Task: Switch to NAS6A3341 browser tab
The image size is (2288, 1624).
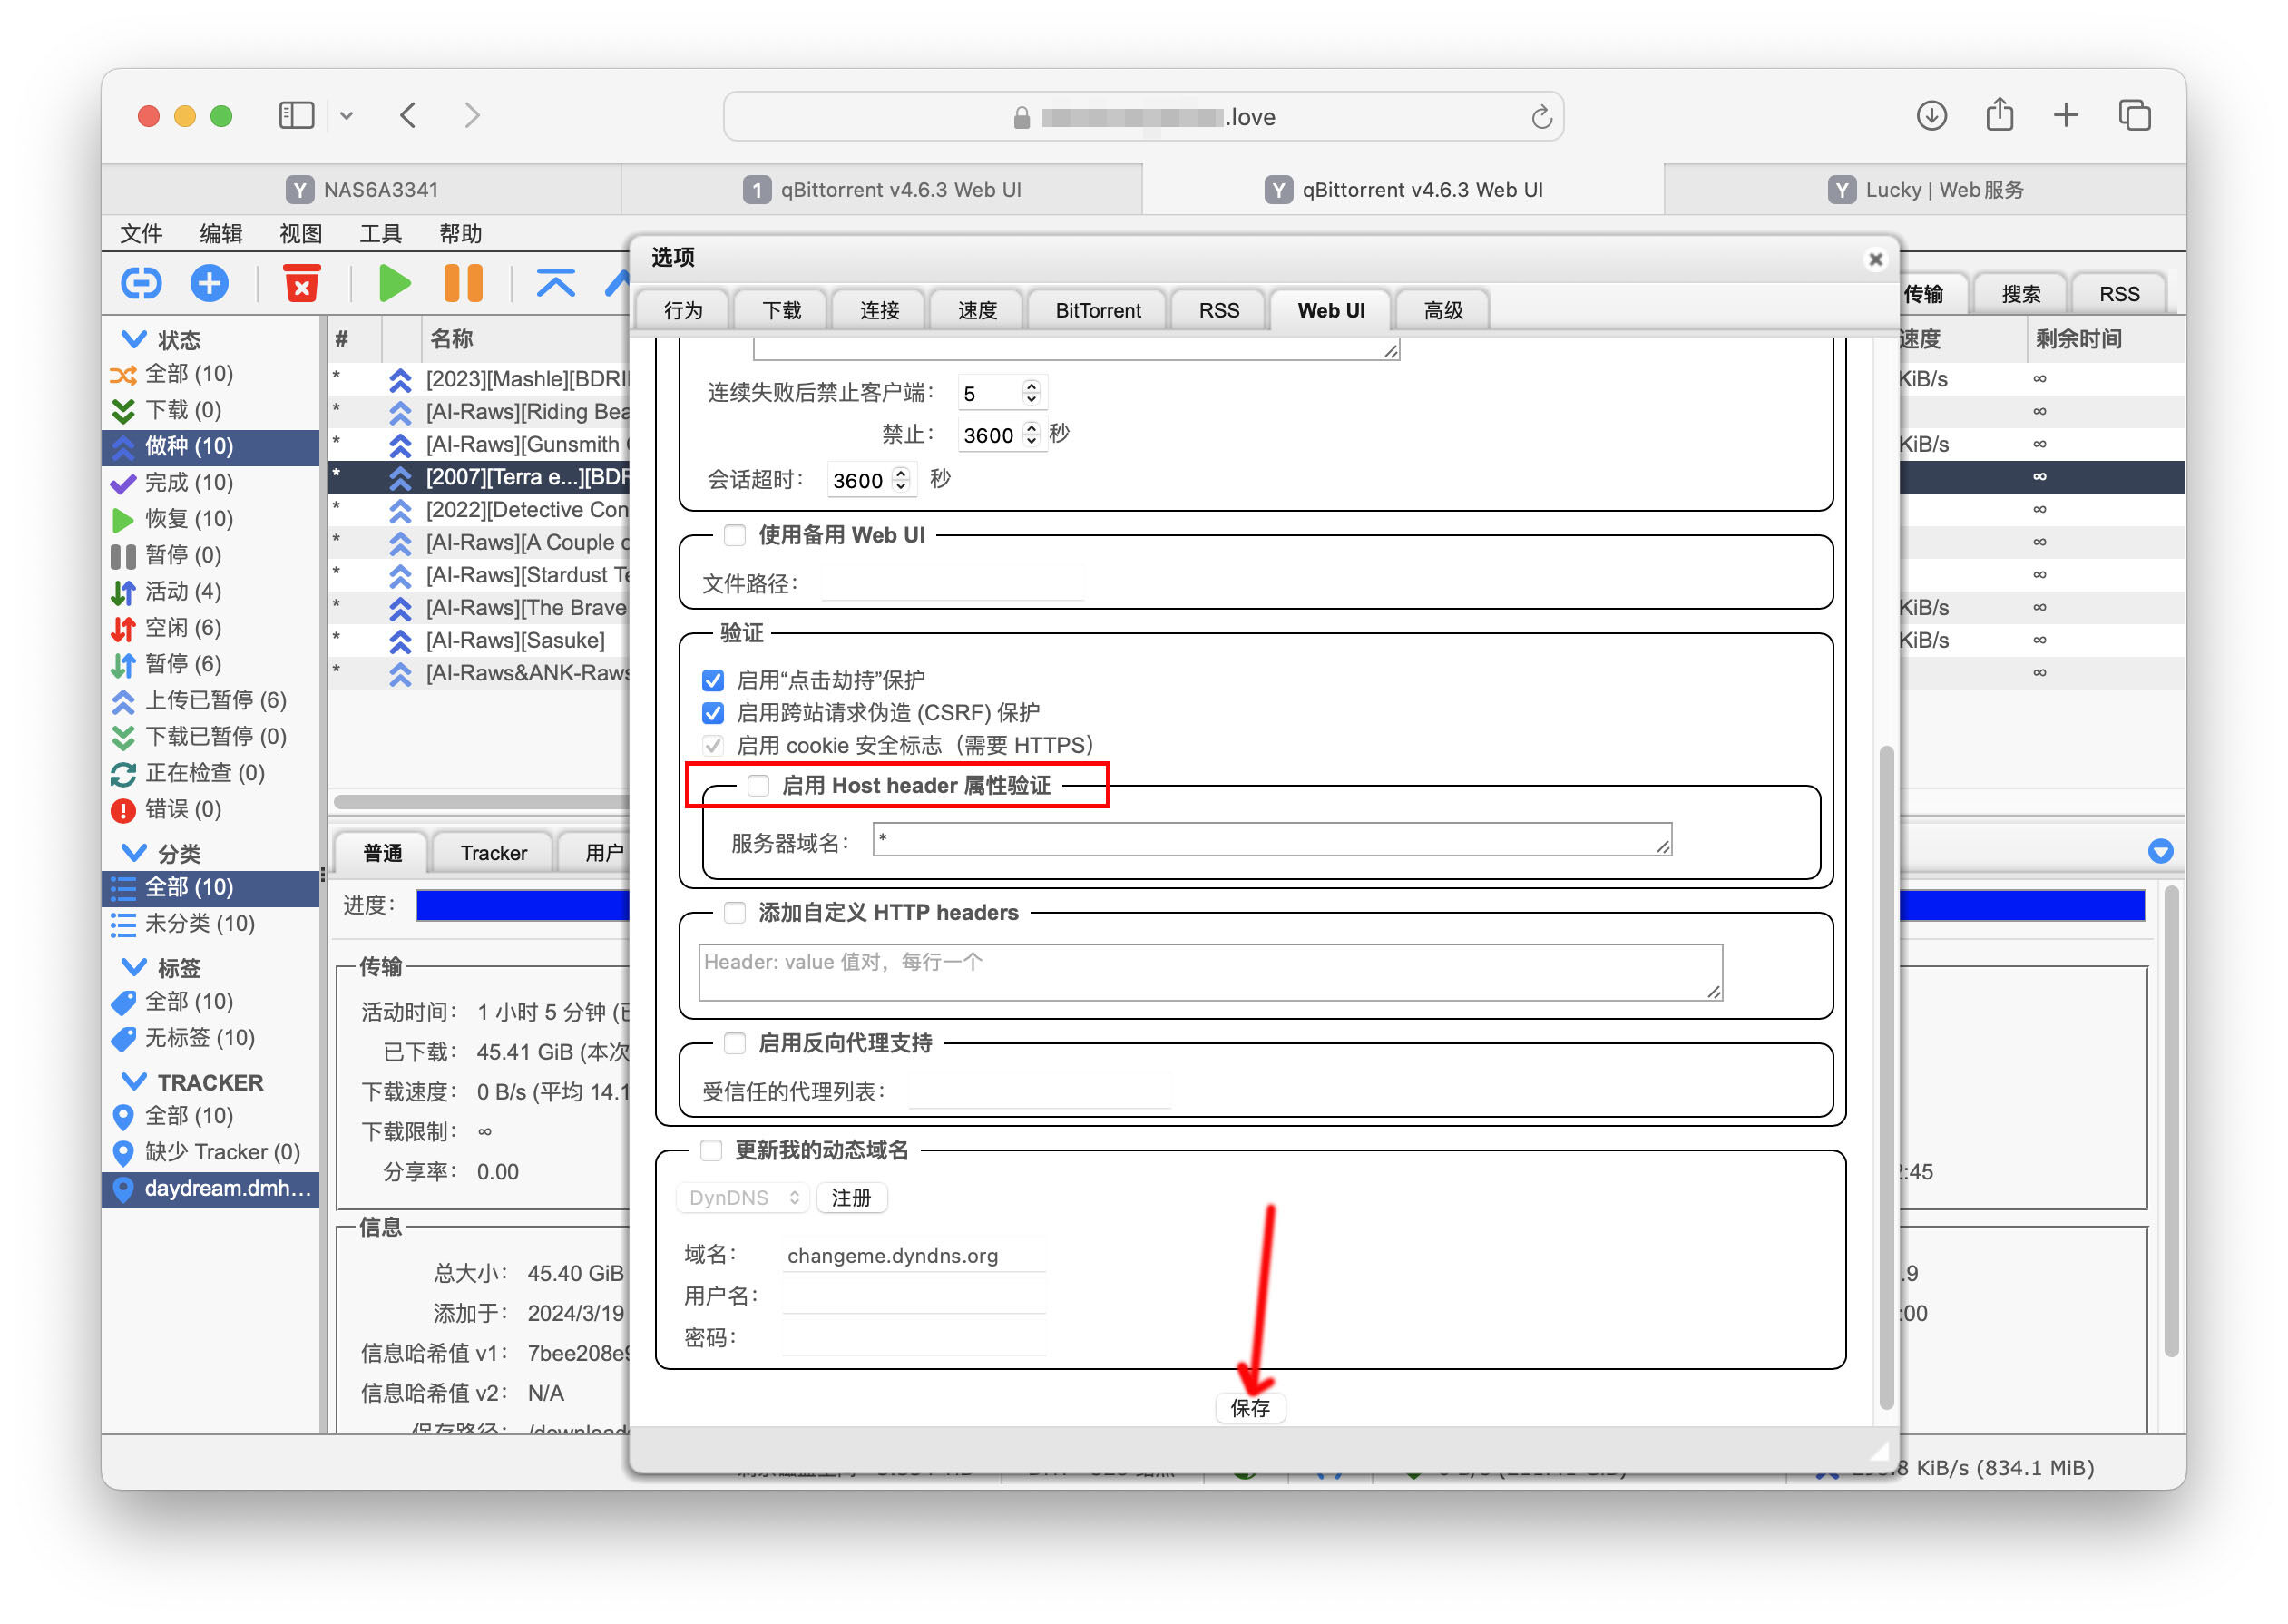Action: (362, 190)
